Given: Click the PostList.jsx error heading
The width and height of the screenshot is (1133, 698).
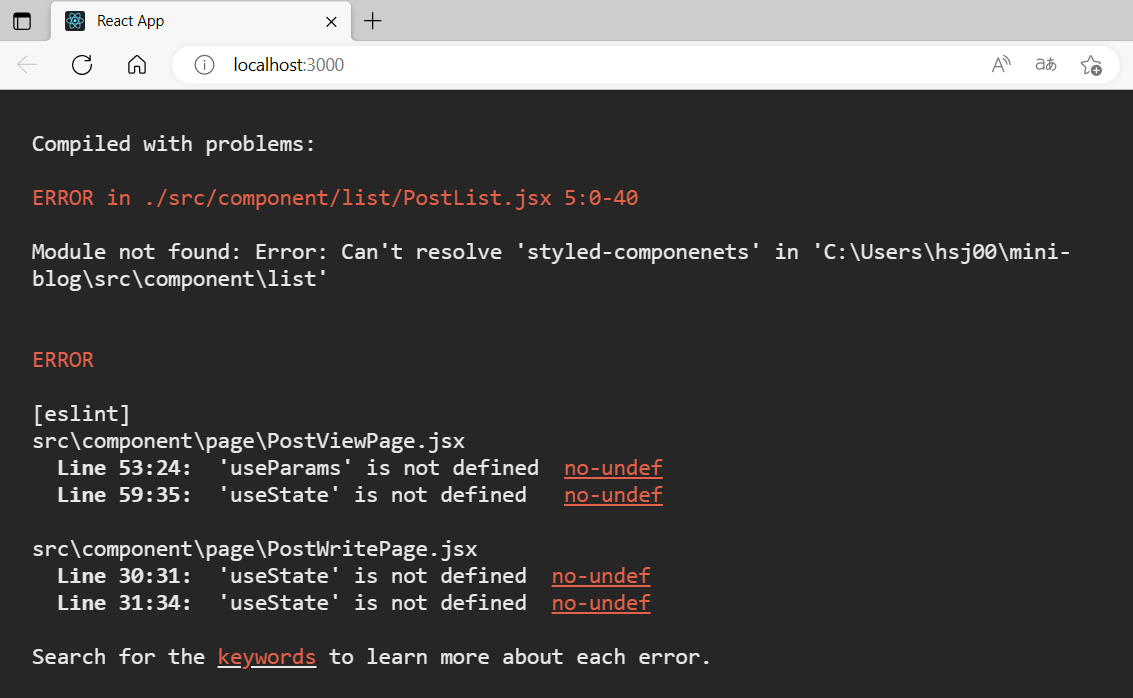Looking at the screenshot, I should pos(335,198).
